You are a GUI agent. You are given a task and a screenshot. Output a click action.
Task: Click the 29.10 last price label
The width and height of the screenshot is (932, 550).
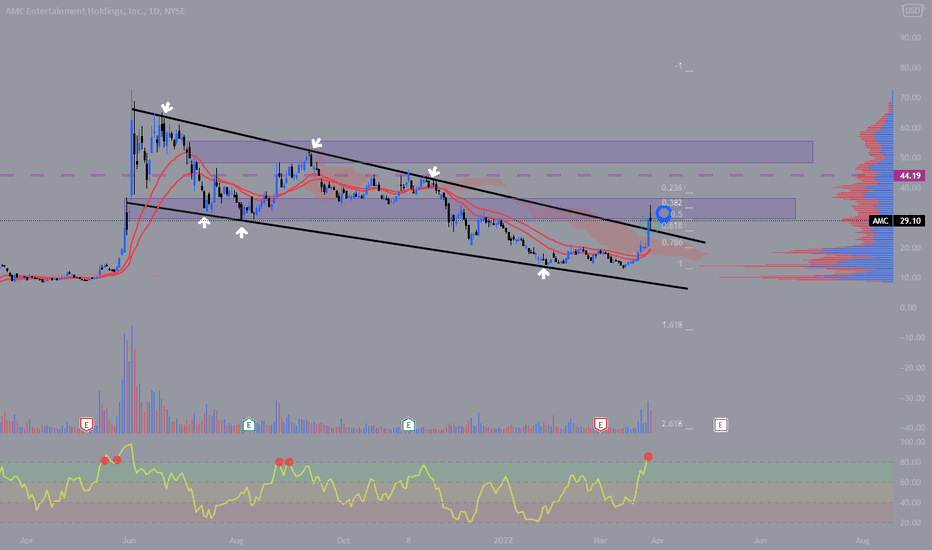coord(909,221)
